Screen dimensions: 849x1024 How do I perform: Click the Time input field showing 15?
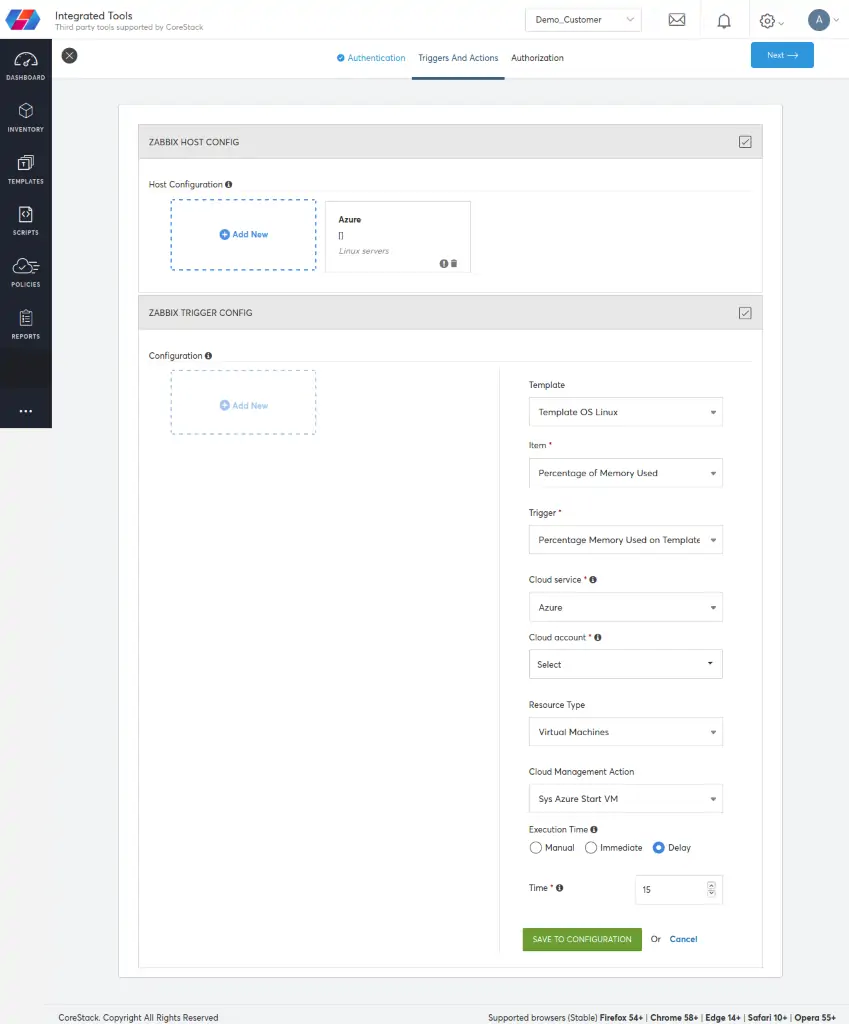click(679, 889)
